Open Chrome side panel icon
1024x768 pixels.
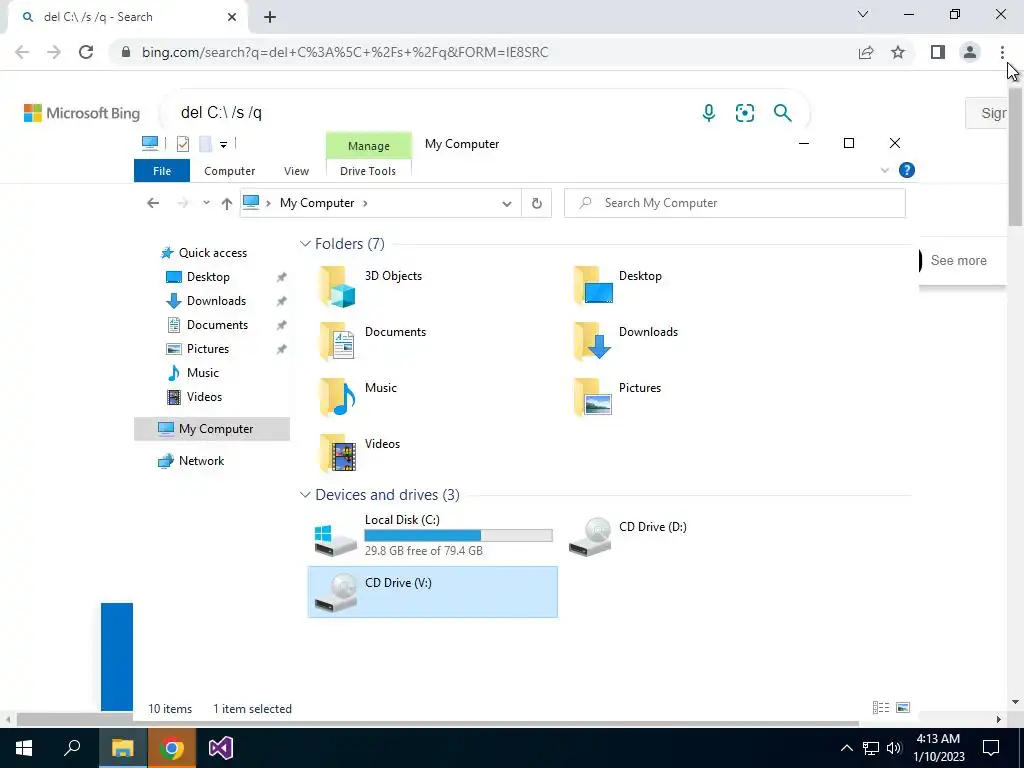[938, 52]
